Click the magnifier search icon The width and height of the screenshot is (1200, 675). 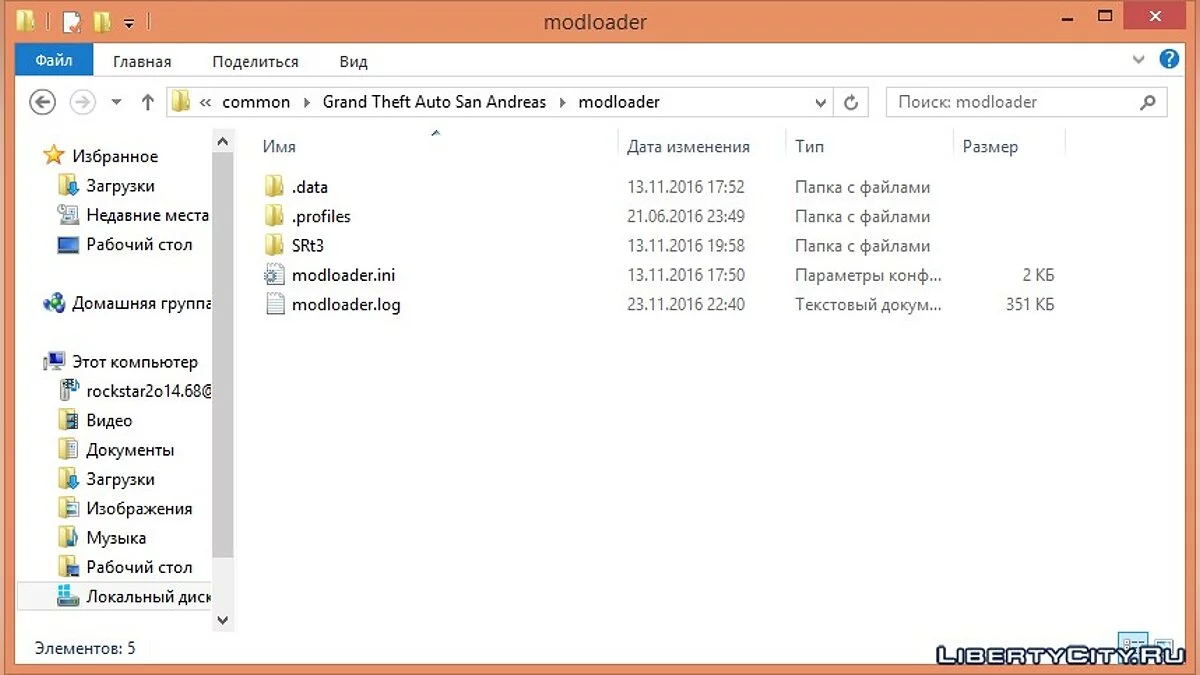pos(1148,102)
